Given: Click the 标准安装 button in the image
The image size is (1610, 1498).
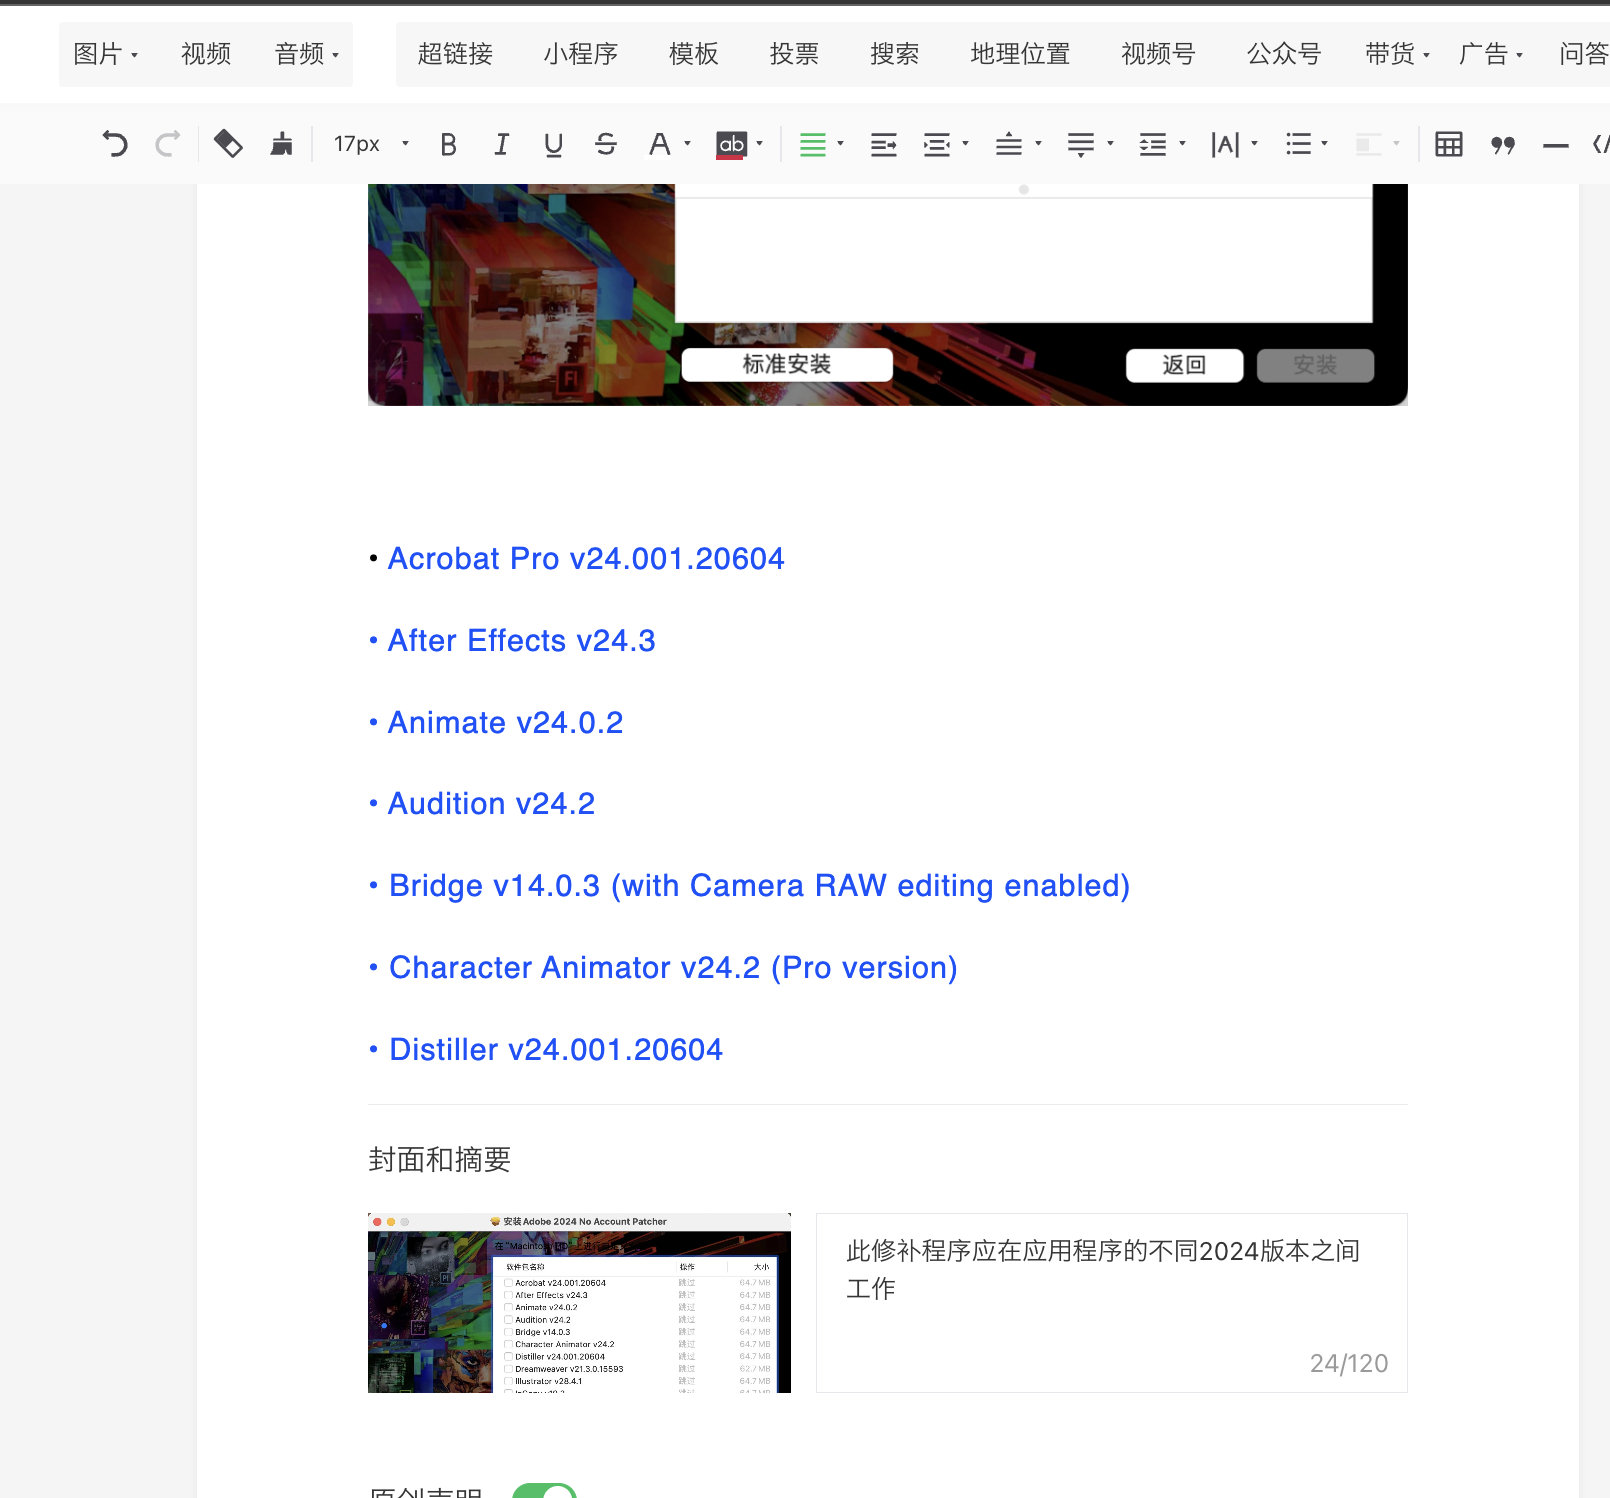Looking at the screenshot, I should point(787,365).
